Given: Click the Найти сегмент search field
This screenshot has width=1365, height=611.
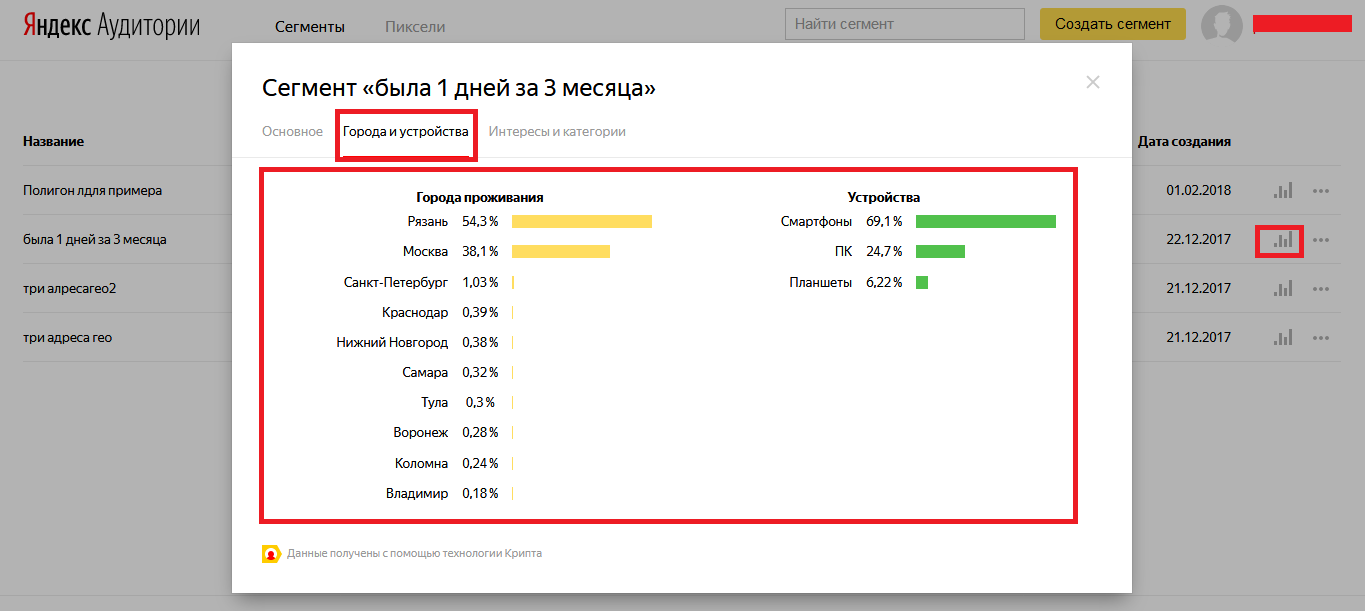Looking at the screenshot, I should [x=905, y=24].
